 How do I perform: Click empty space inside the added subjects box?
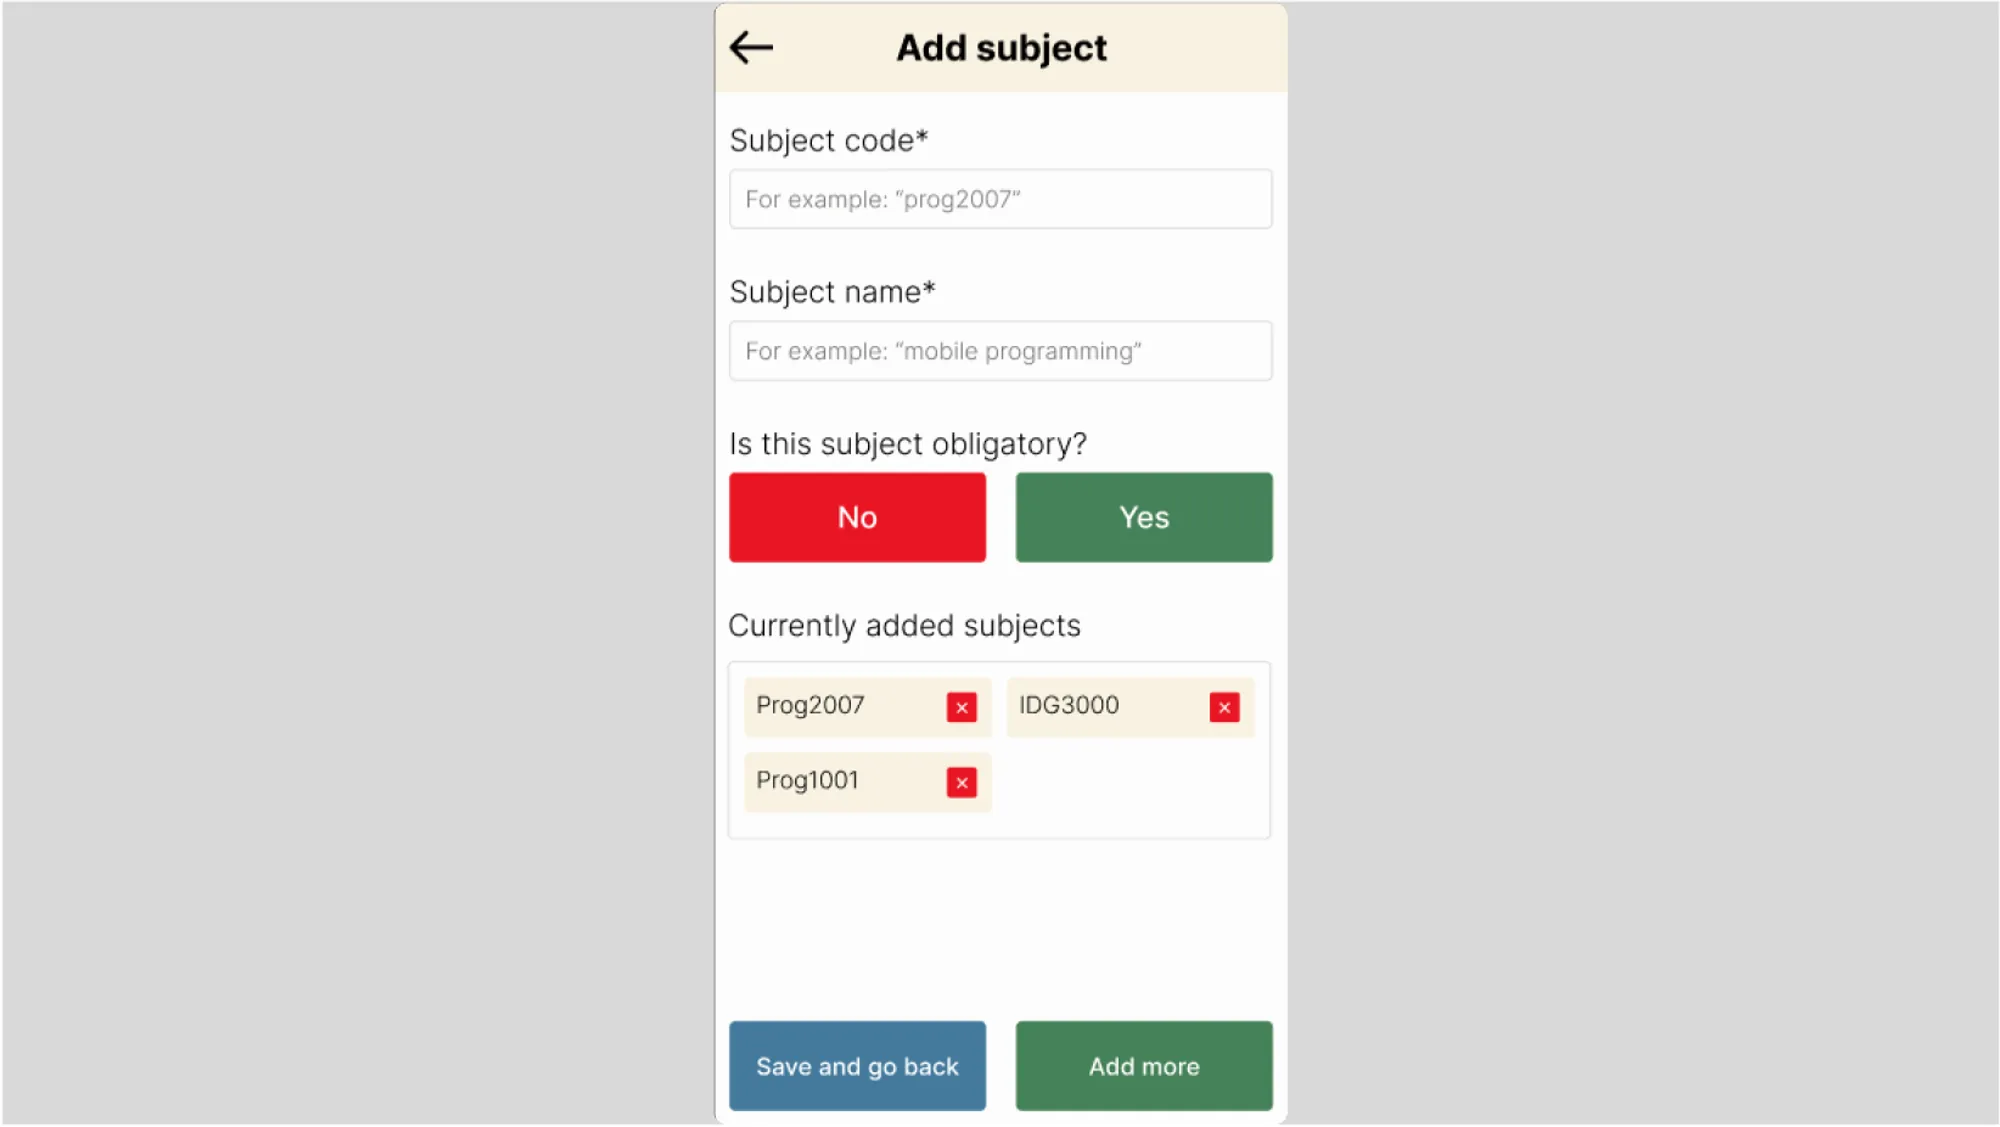(1130, 790)
